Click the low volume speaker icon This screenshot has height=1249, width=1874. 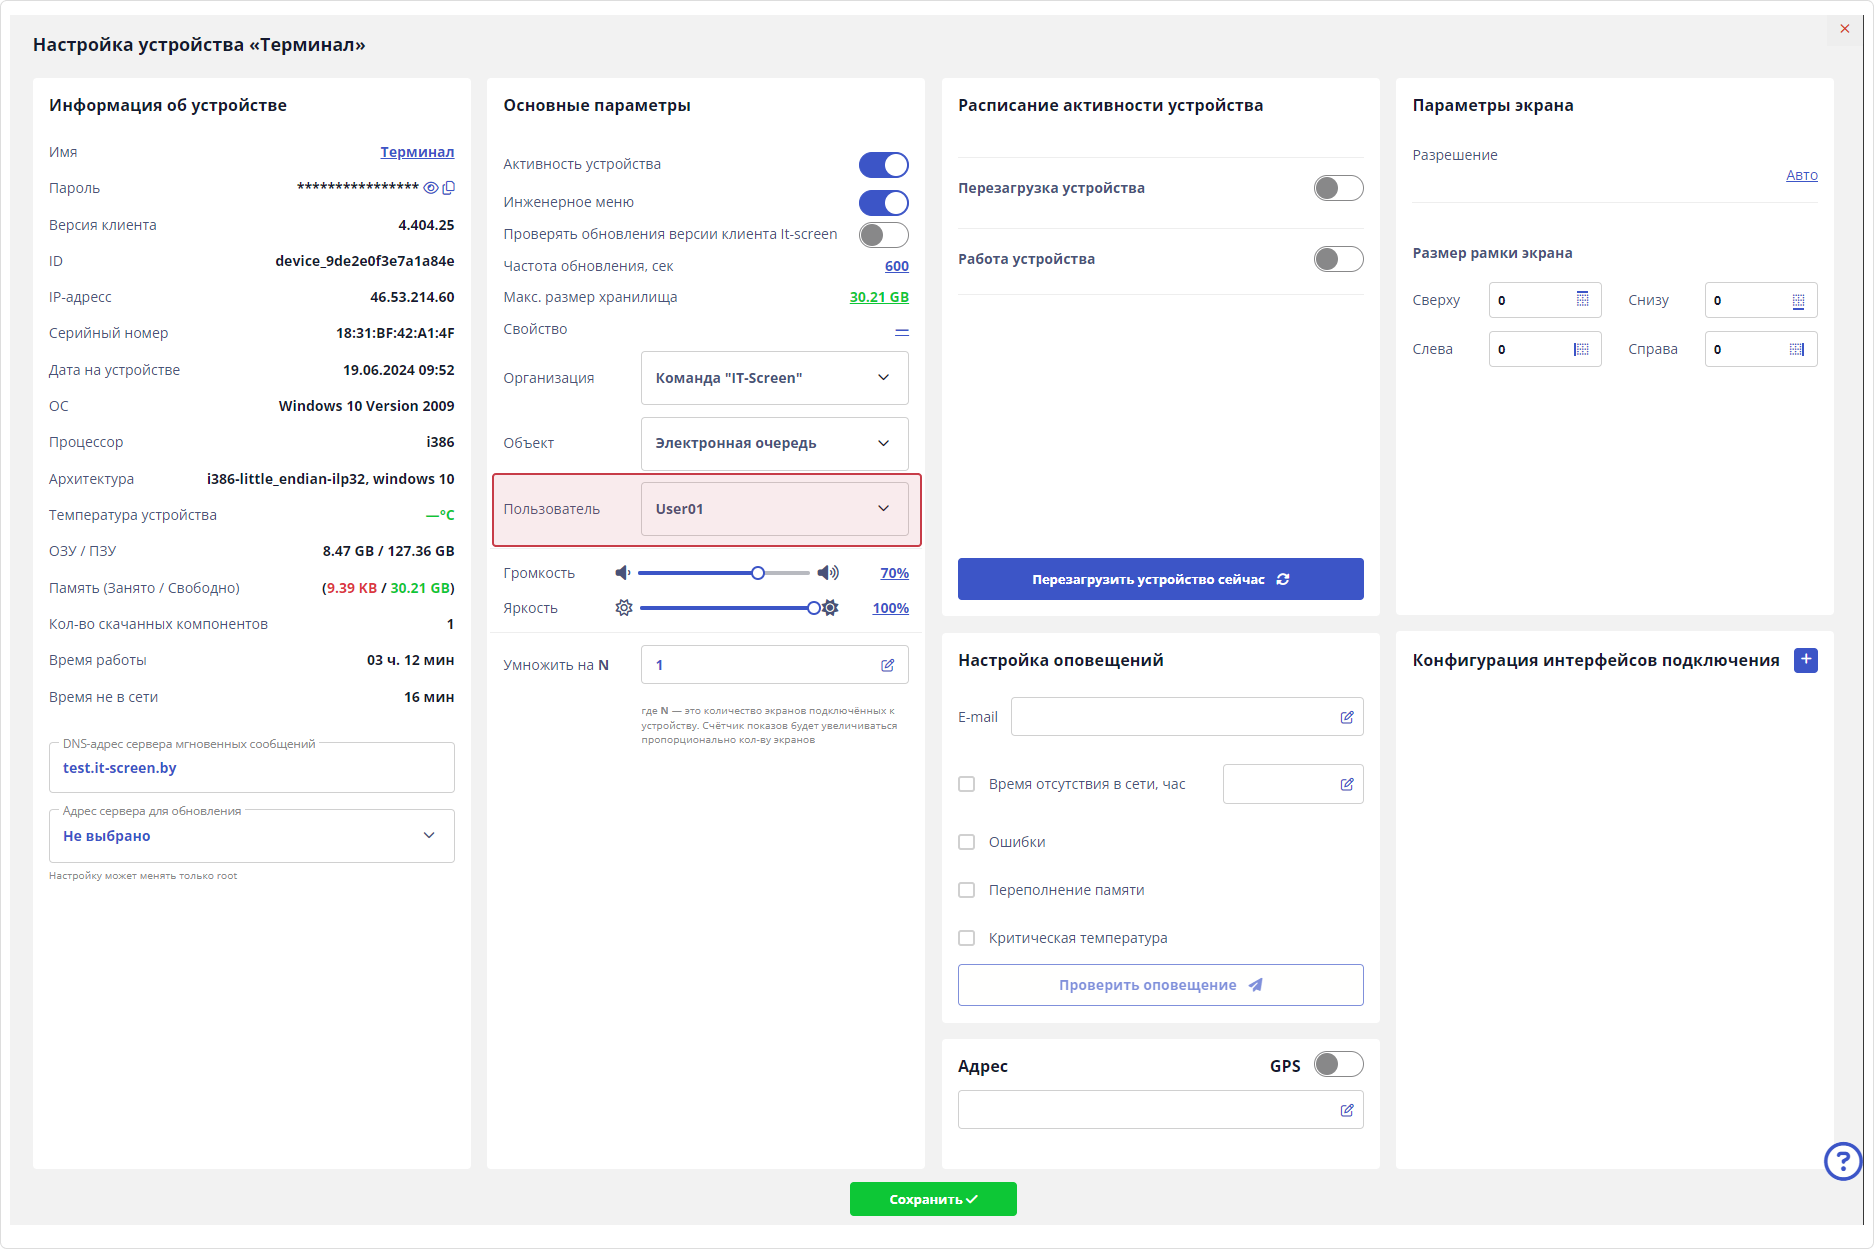pos(623,573)
